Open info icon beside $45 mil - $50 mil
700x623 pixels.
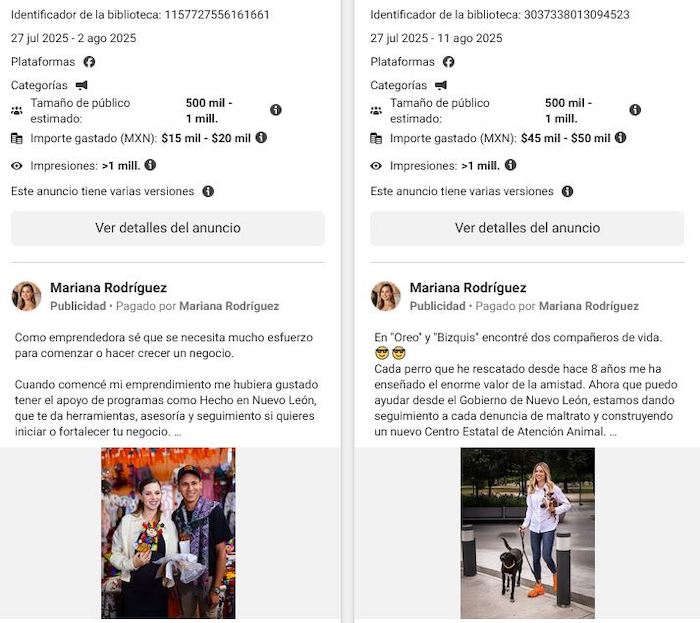621,137
